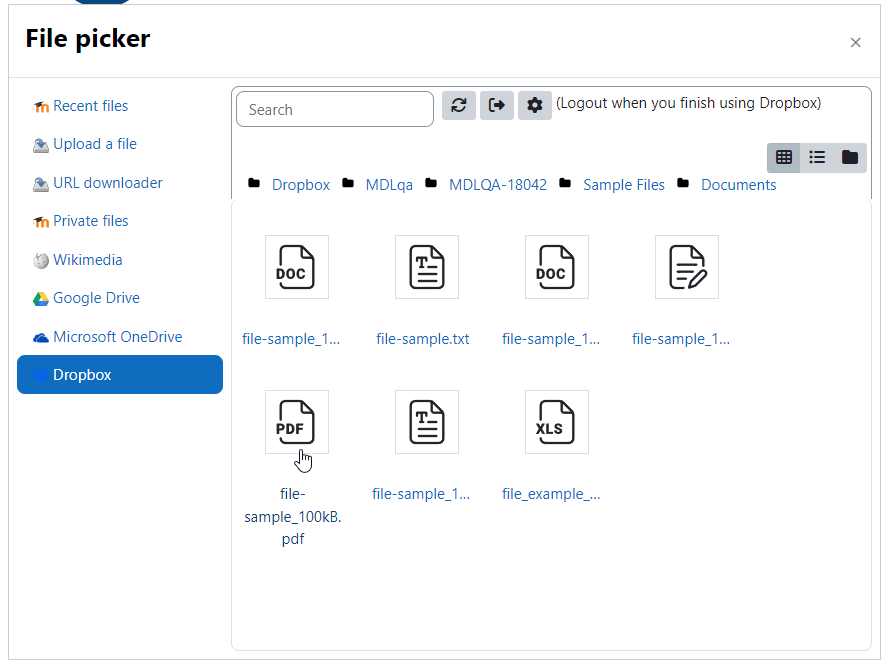Click file-sample_1... name under first DOC

point(291,339)
